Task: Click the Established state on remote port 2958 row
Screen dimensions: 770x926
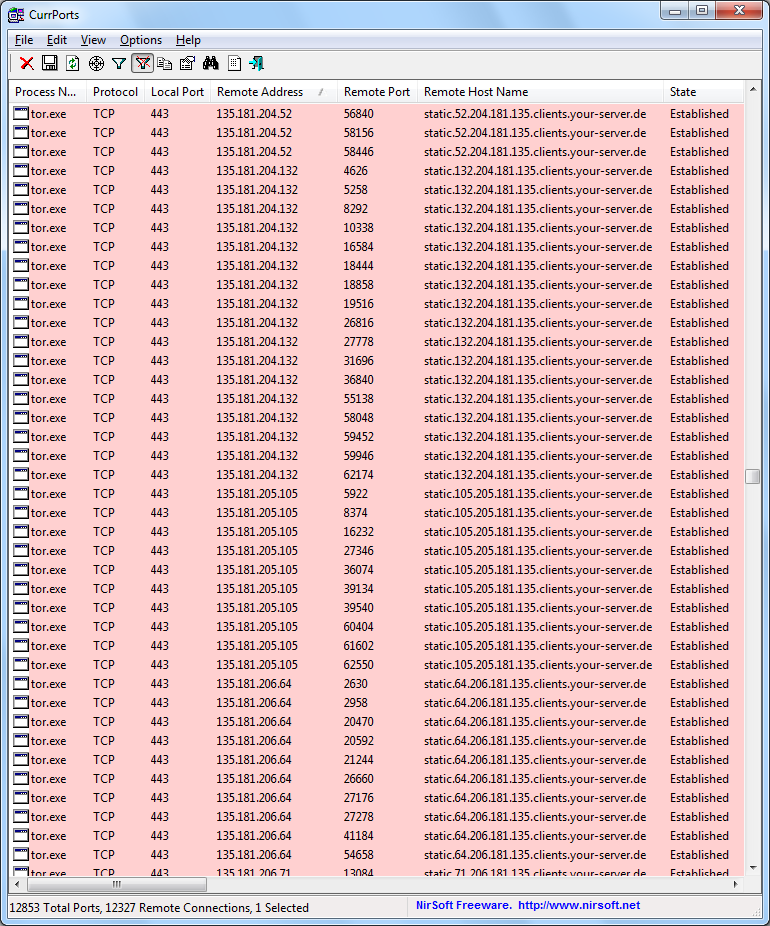Action: point(699,703)
